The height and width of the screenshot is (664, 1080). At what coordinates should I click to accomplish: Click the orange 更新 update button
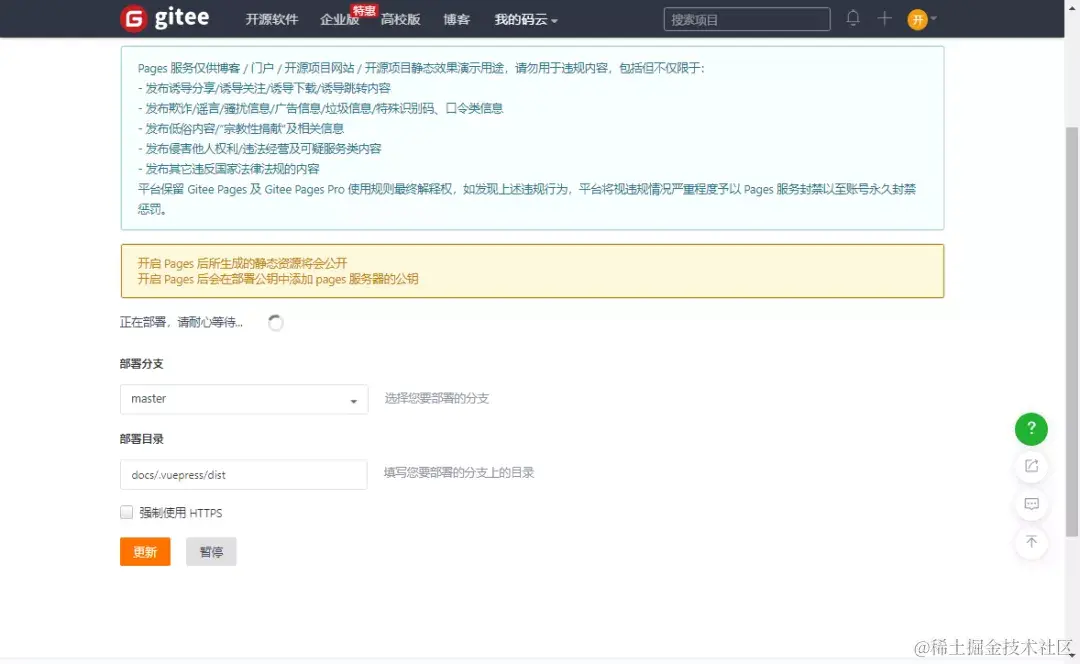[x=144, y=551]
